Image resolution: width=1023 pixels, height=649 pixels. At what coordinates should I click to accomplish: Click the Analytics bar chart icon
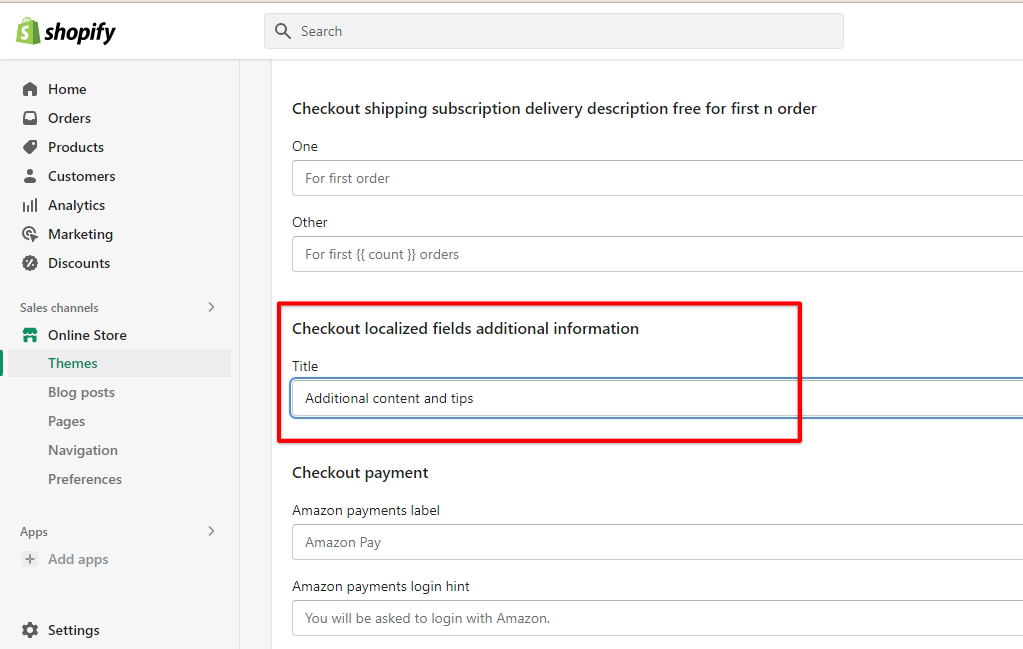point(30,205)
